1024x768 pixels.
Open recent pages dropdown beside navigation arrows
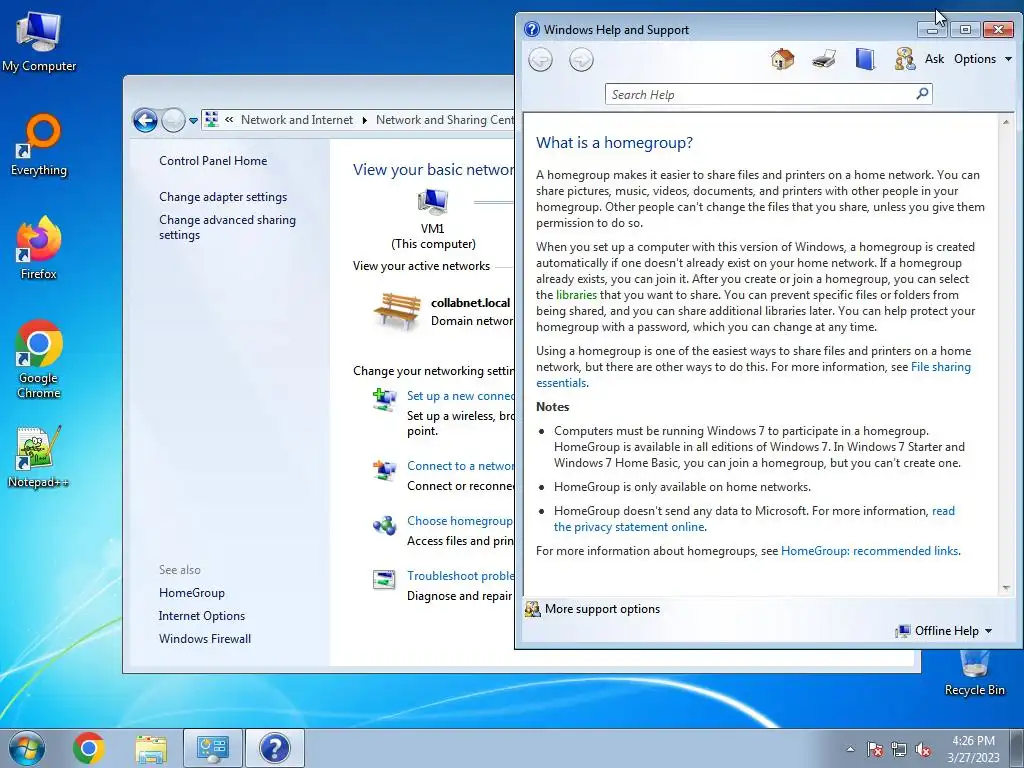pos(193,121)
